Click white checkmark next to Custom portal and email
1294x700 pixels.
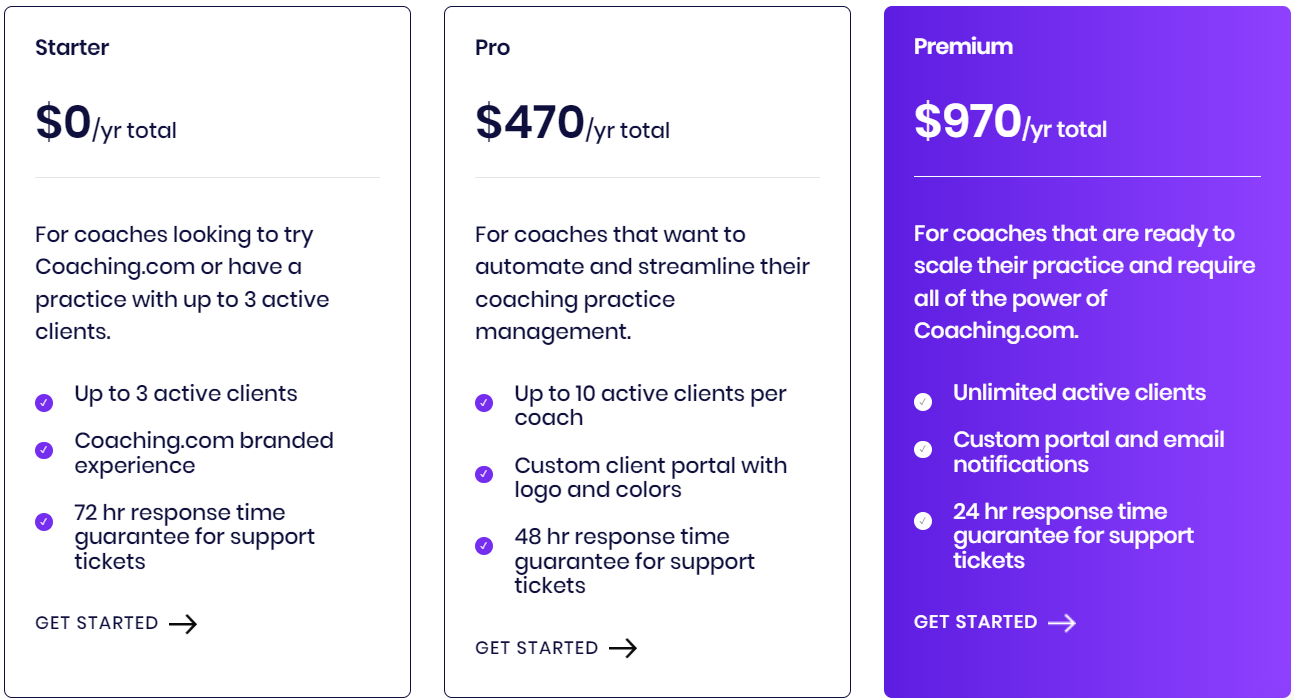(x=923, y=449)
